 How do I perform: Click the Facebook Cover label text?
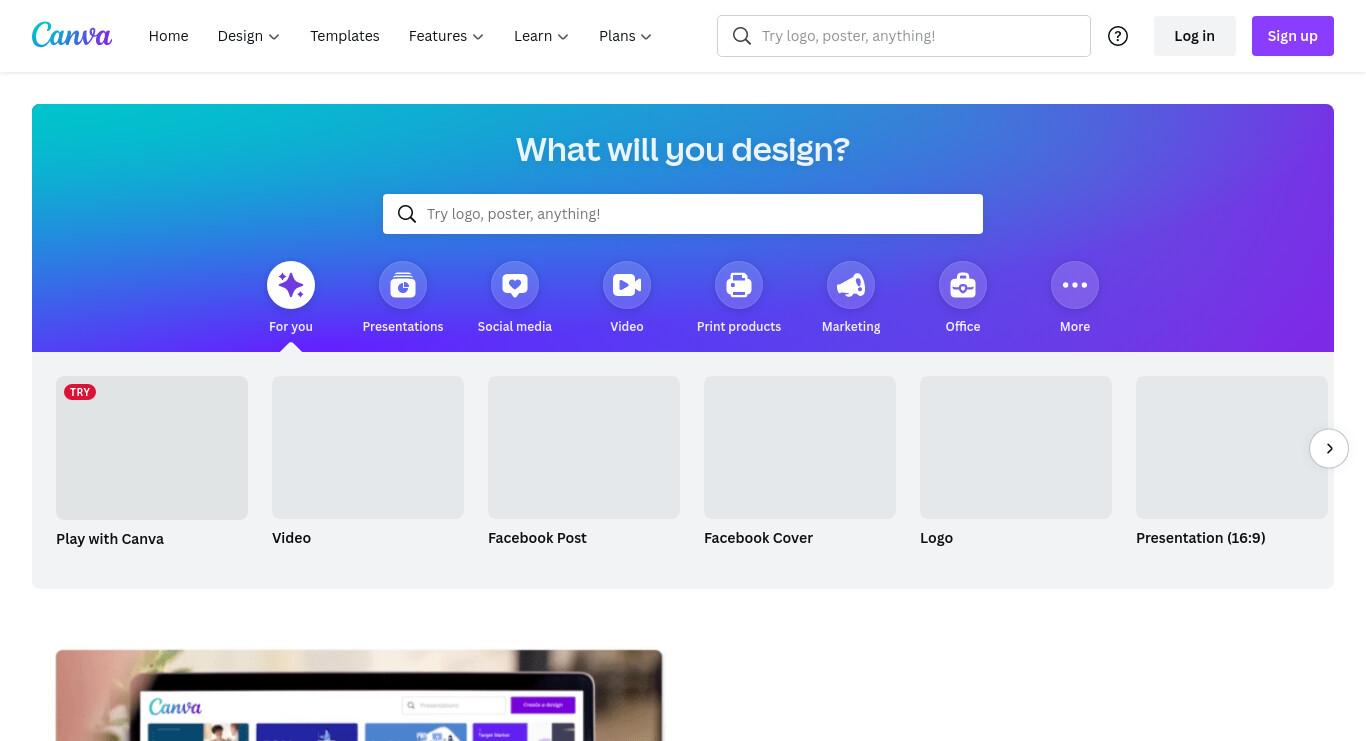click(x=758, y=538)
